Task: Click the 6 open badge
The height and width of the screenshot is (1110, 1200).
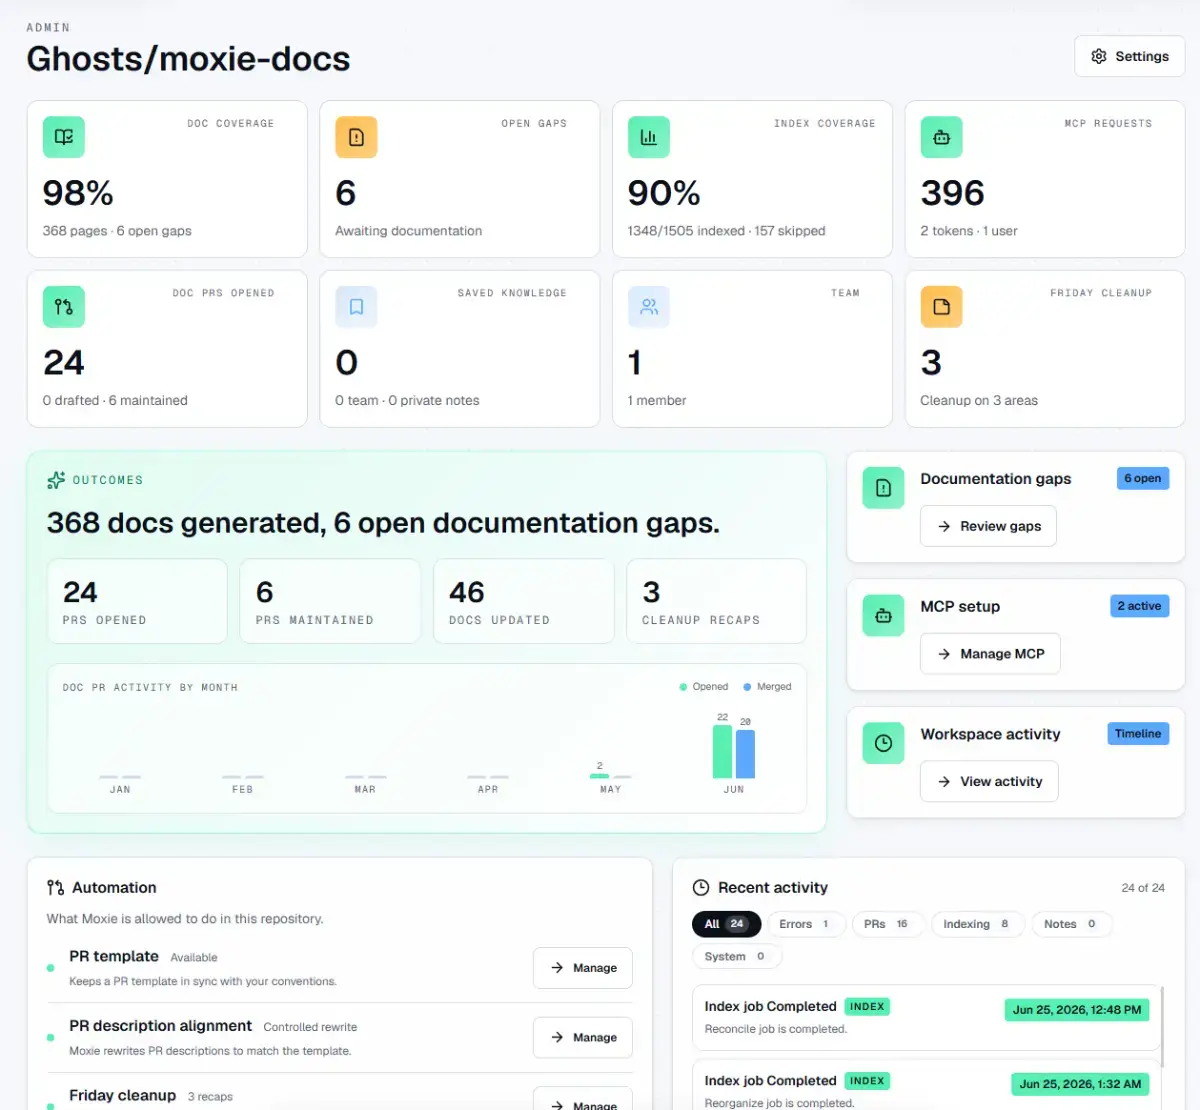Action: [x=1143, y=478]
